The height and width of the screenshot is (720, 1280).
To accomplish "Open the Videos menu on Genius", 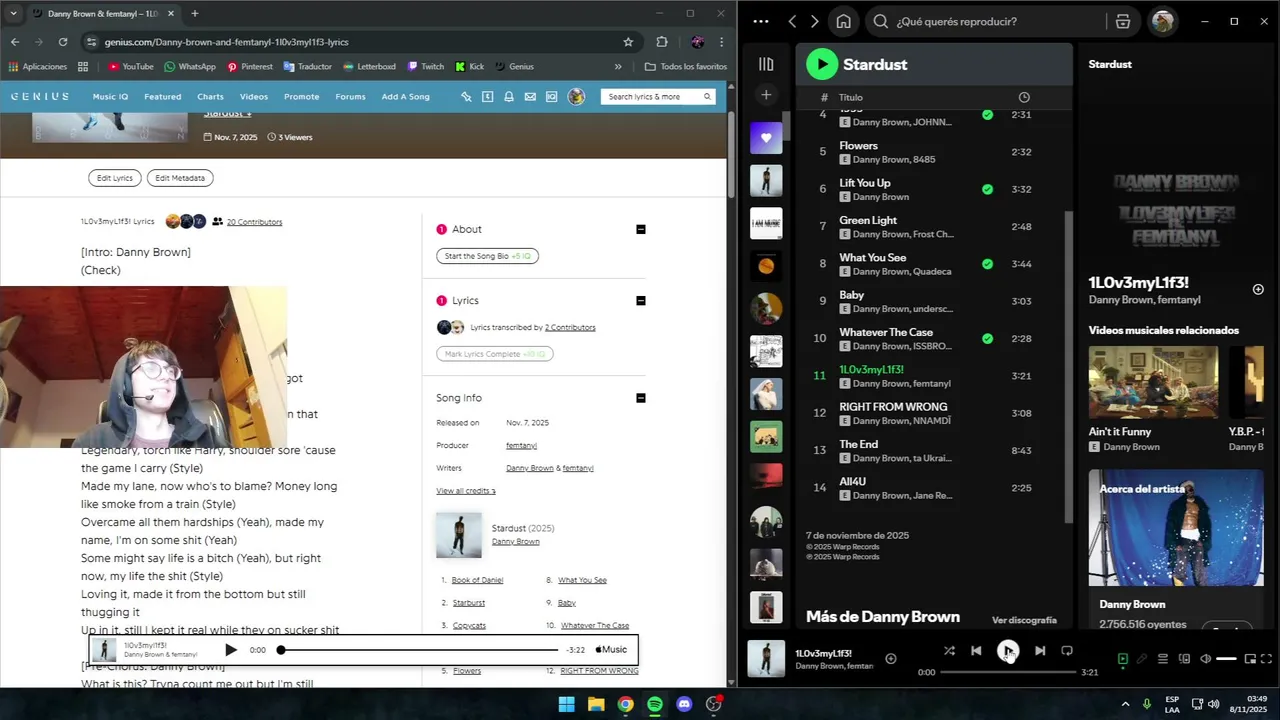I will point(254,97).
